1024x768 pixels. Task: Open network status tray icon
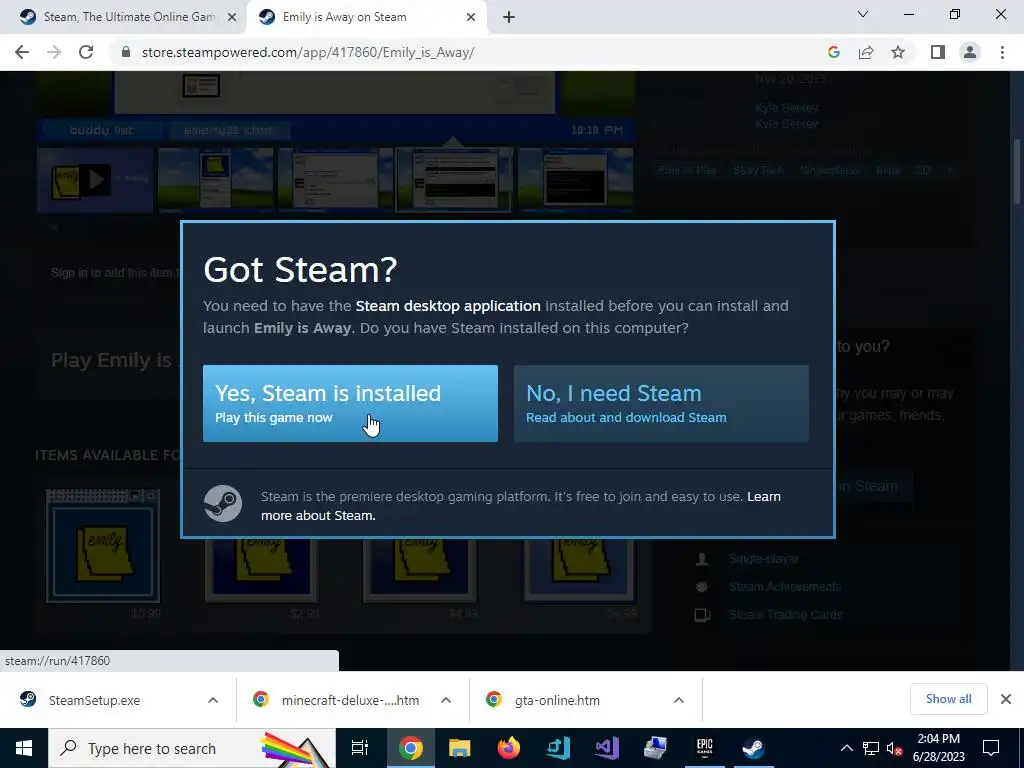coord(871,748)
